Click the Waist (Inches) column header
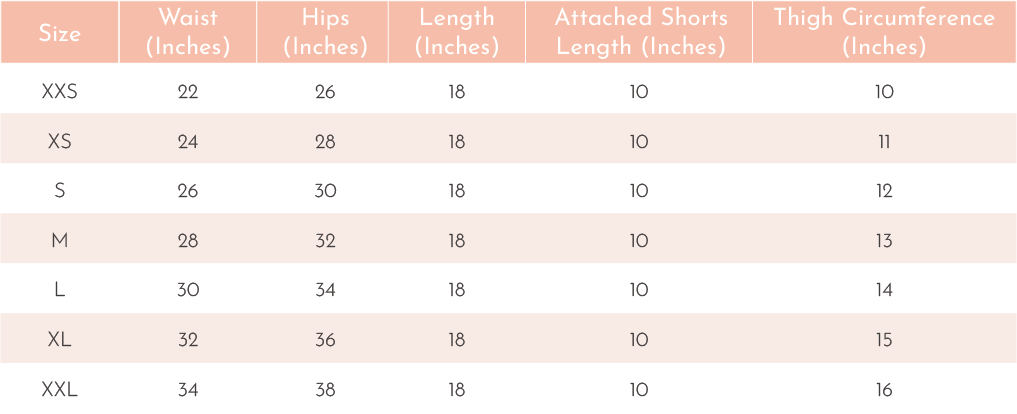The width and height of the screenshot is (1017, 414). (187, 32)
